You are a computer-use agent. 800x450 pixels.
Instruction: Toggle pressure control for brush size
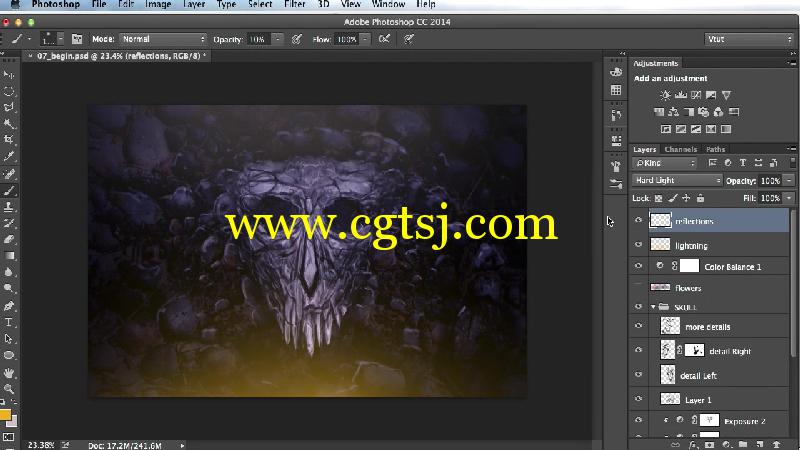tap(409, 39)
